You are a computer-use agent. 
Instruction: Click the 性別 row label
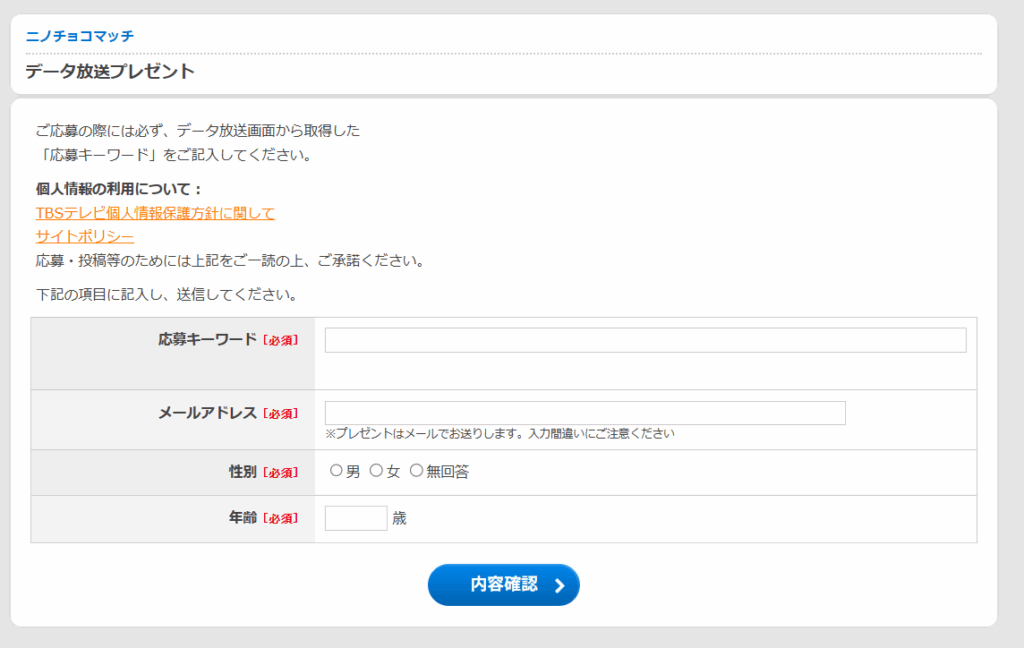pos(243,472)
